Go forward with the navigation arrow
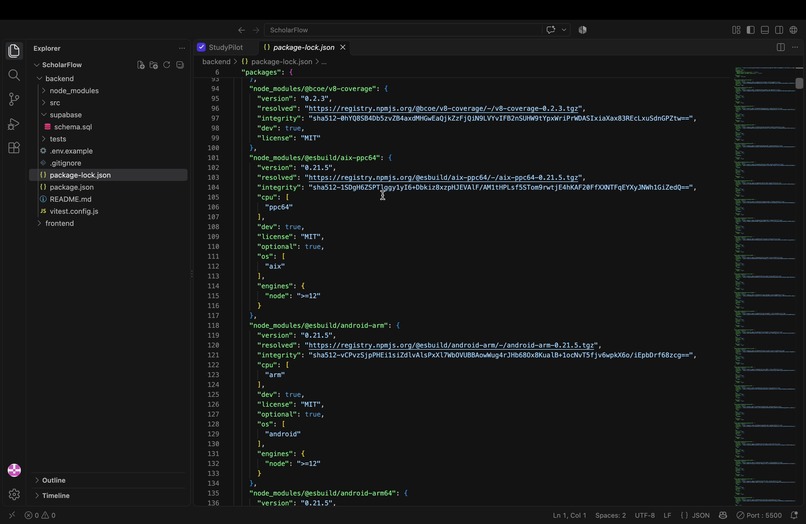Image resolution: width=806 pixels, height=524 pixels. coord(255,30)
